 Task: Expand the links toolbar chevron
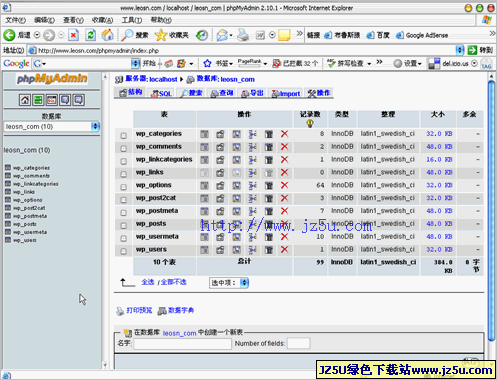(x=492, y=33)
